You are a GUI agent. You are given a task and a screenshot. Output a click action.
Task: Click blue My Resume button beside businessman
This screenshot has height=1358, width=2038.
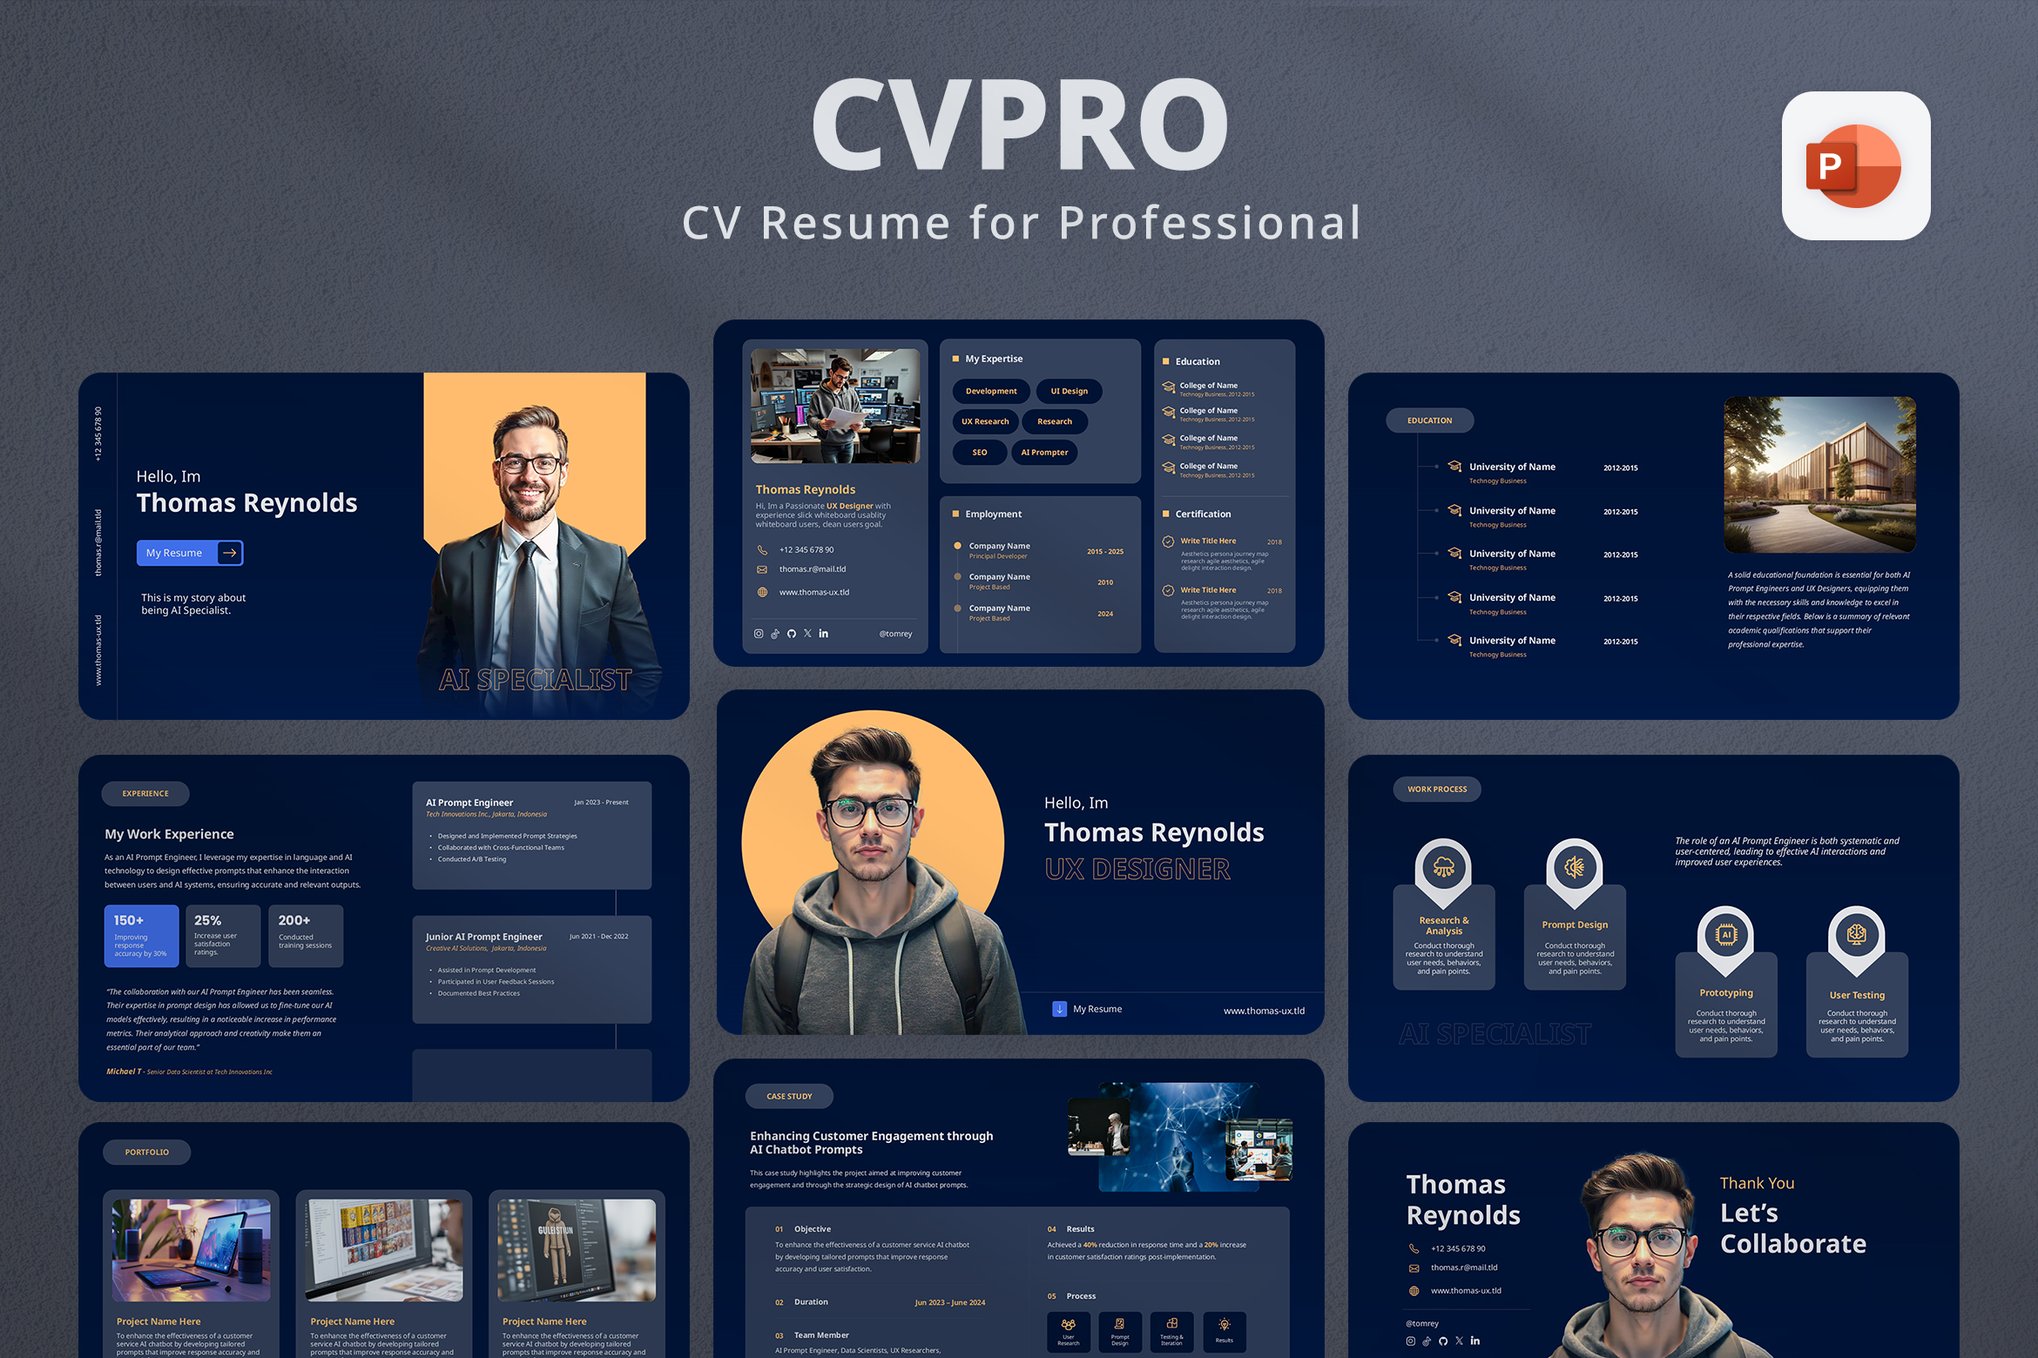pos(190,553)
